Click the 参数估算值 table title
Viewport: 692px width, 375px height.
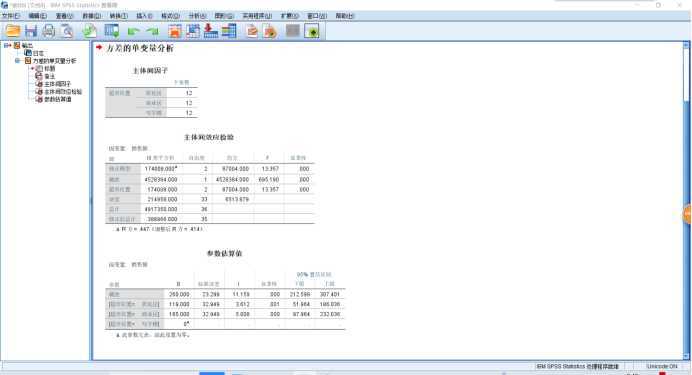click(x=225, y=253)
